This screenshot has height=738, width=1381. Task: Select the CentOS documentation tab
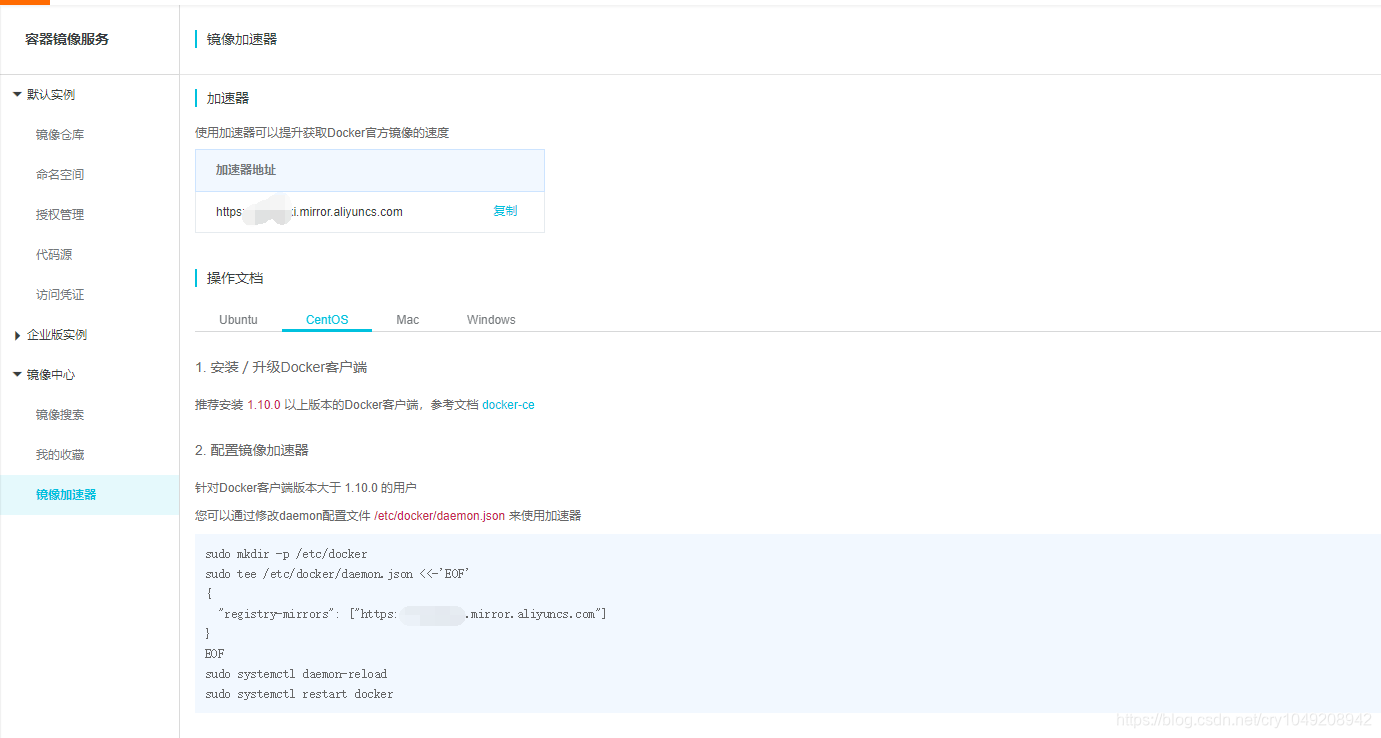tap(326, 319)
